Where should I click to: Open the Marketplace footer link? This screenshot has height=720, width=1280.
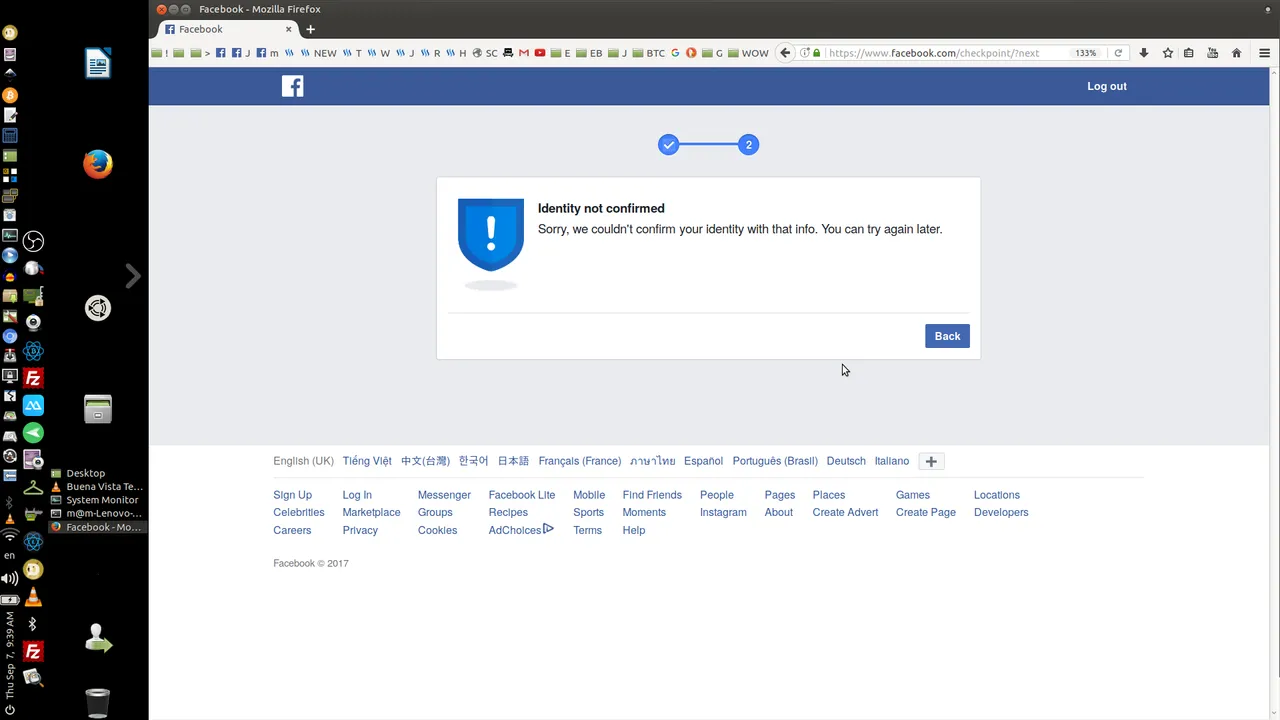[371, 512]
